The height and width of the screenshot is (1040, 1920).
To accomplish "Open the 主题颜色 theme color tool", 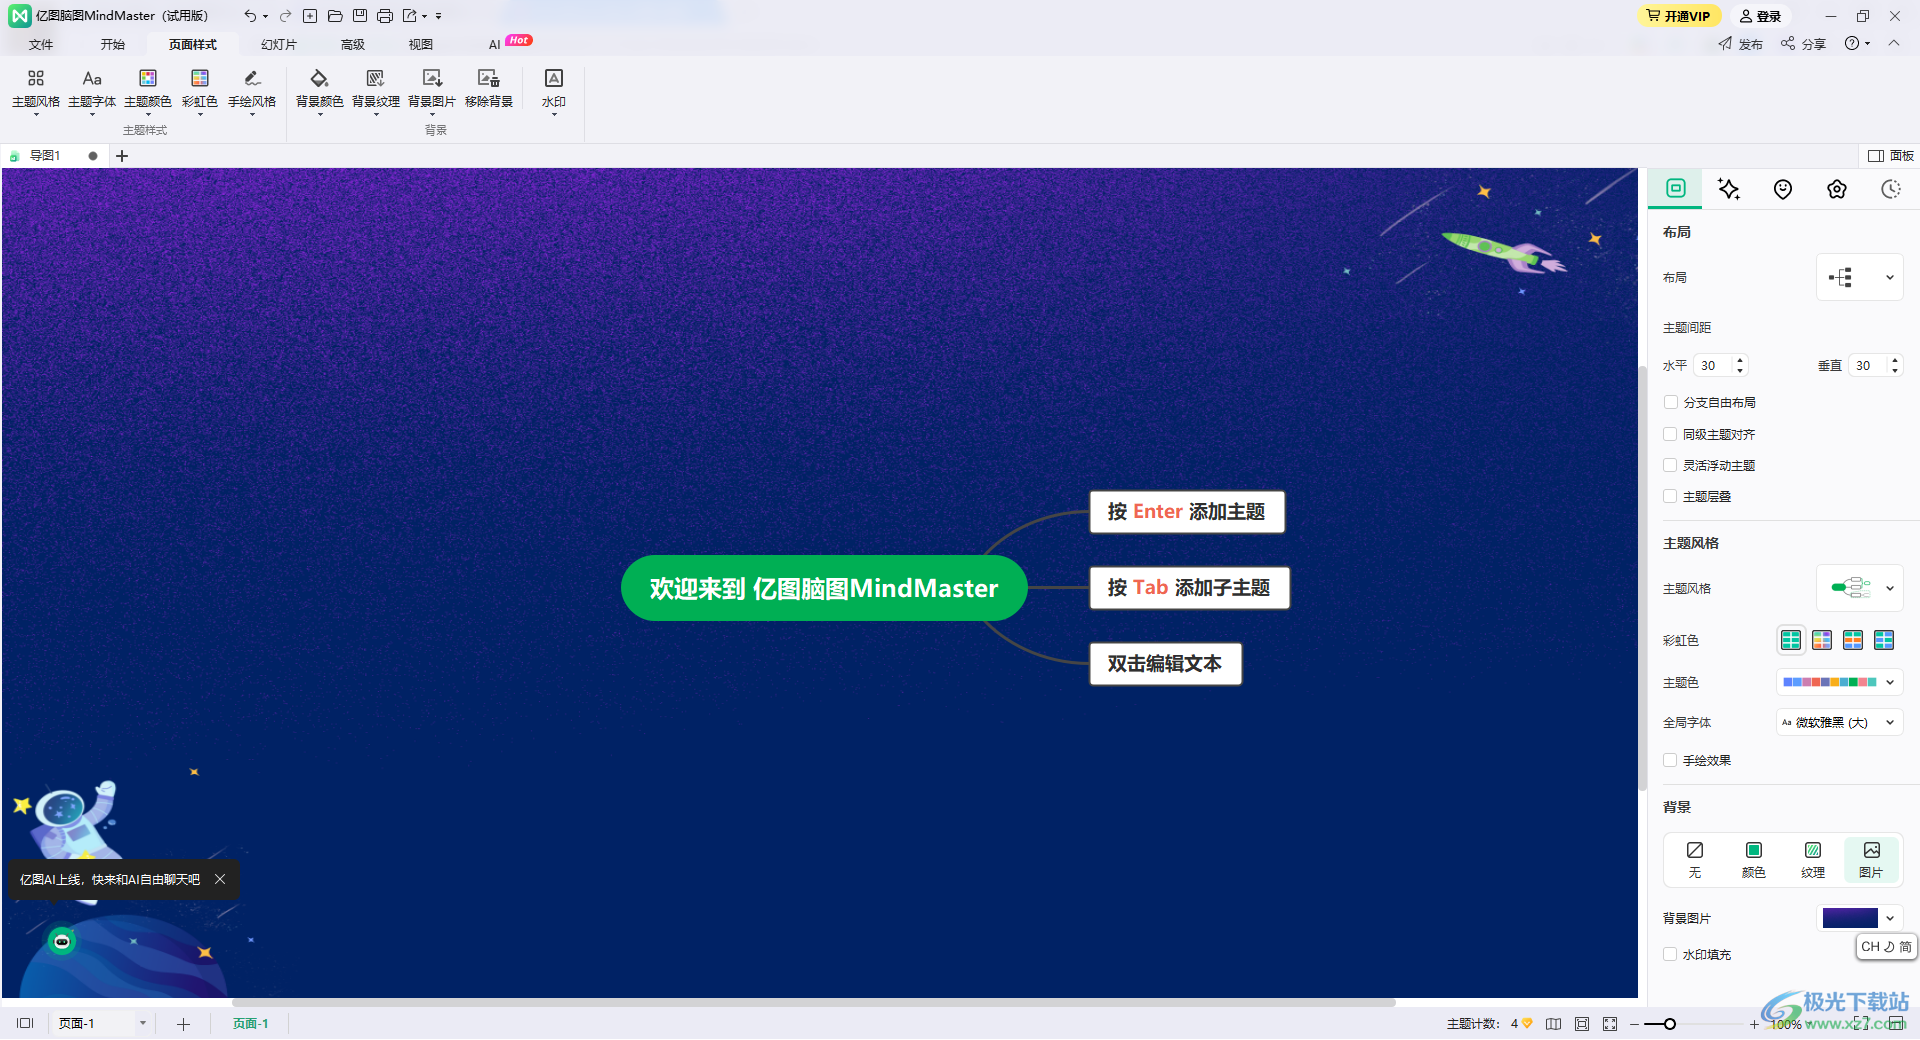I will pos(148,89).
